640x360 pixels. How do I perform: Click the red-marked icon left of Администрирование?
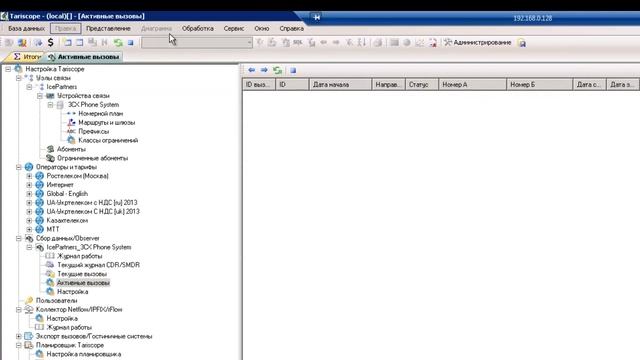[433, 42]
